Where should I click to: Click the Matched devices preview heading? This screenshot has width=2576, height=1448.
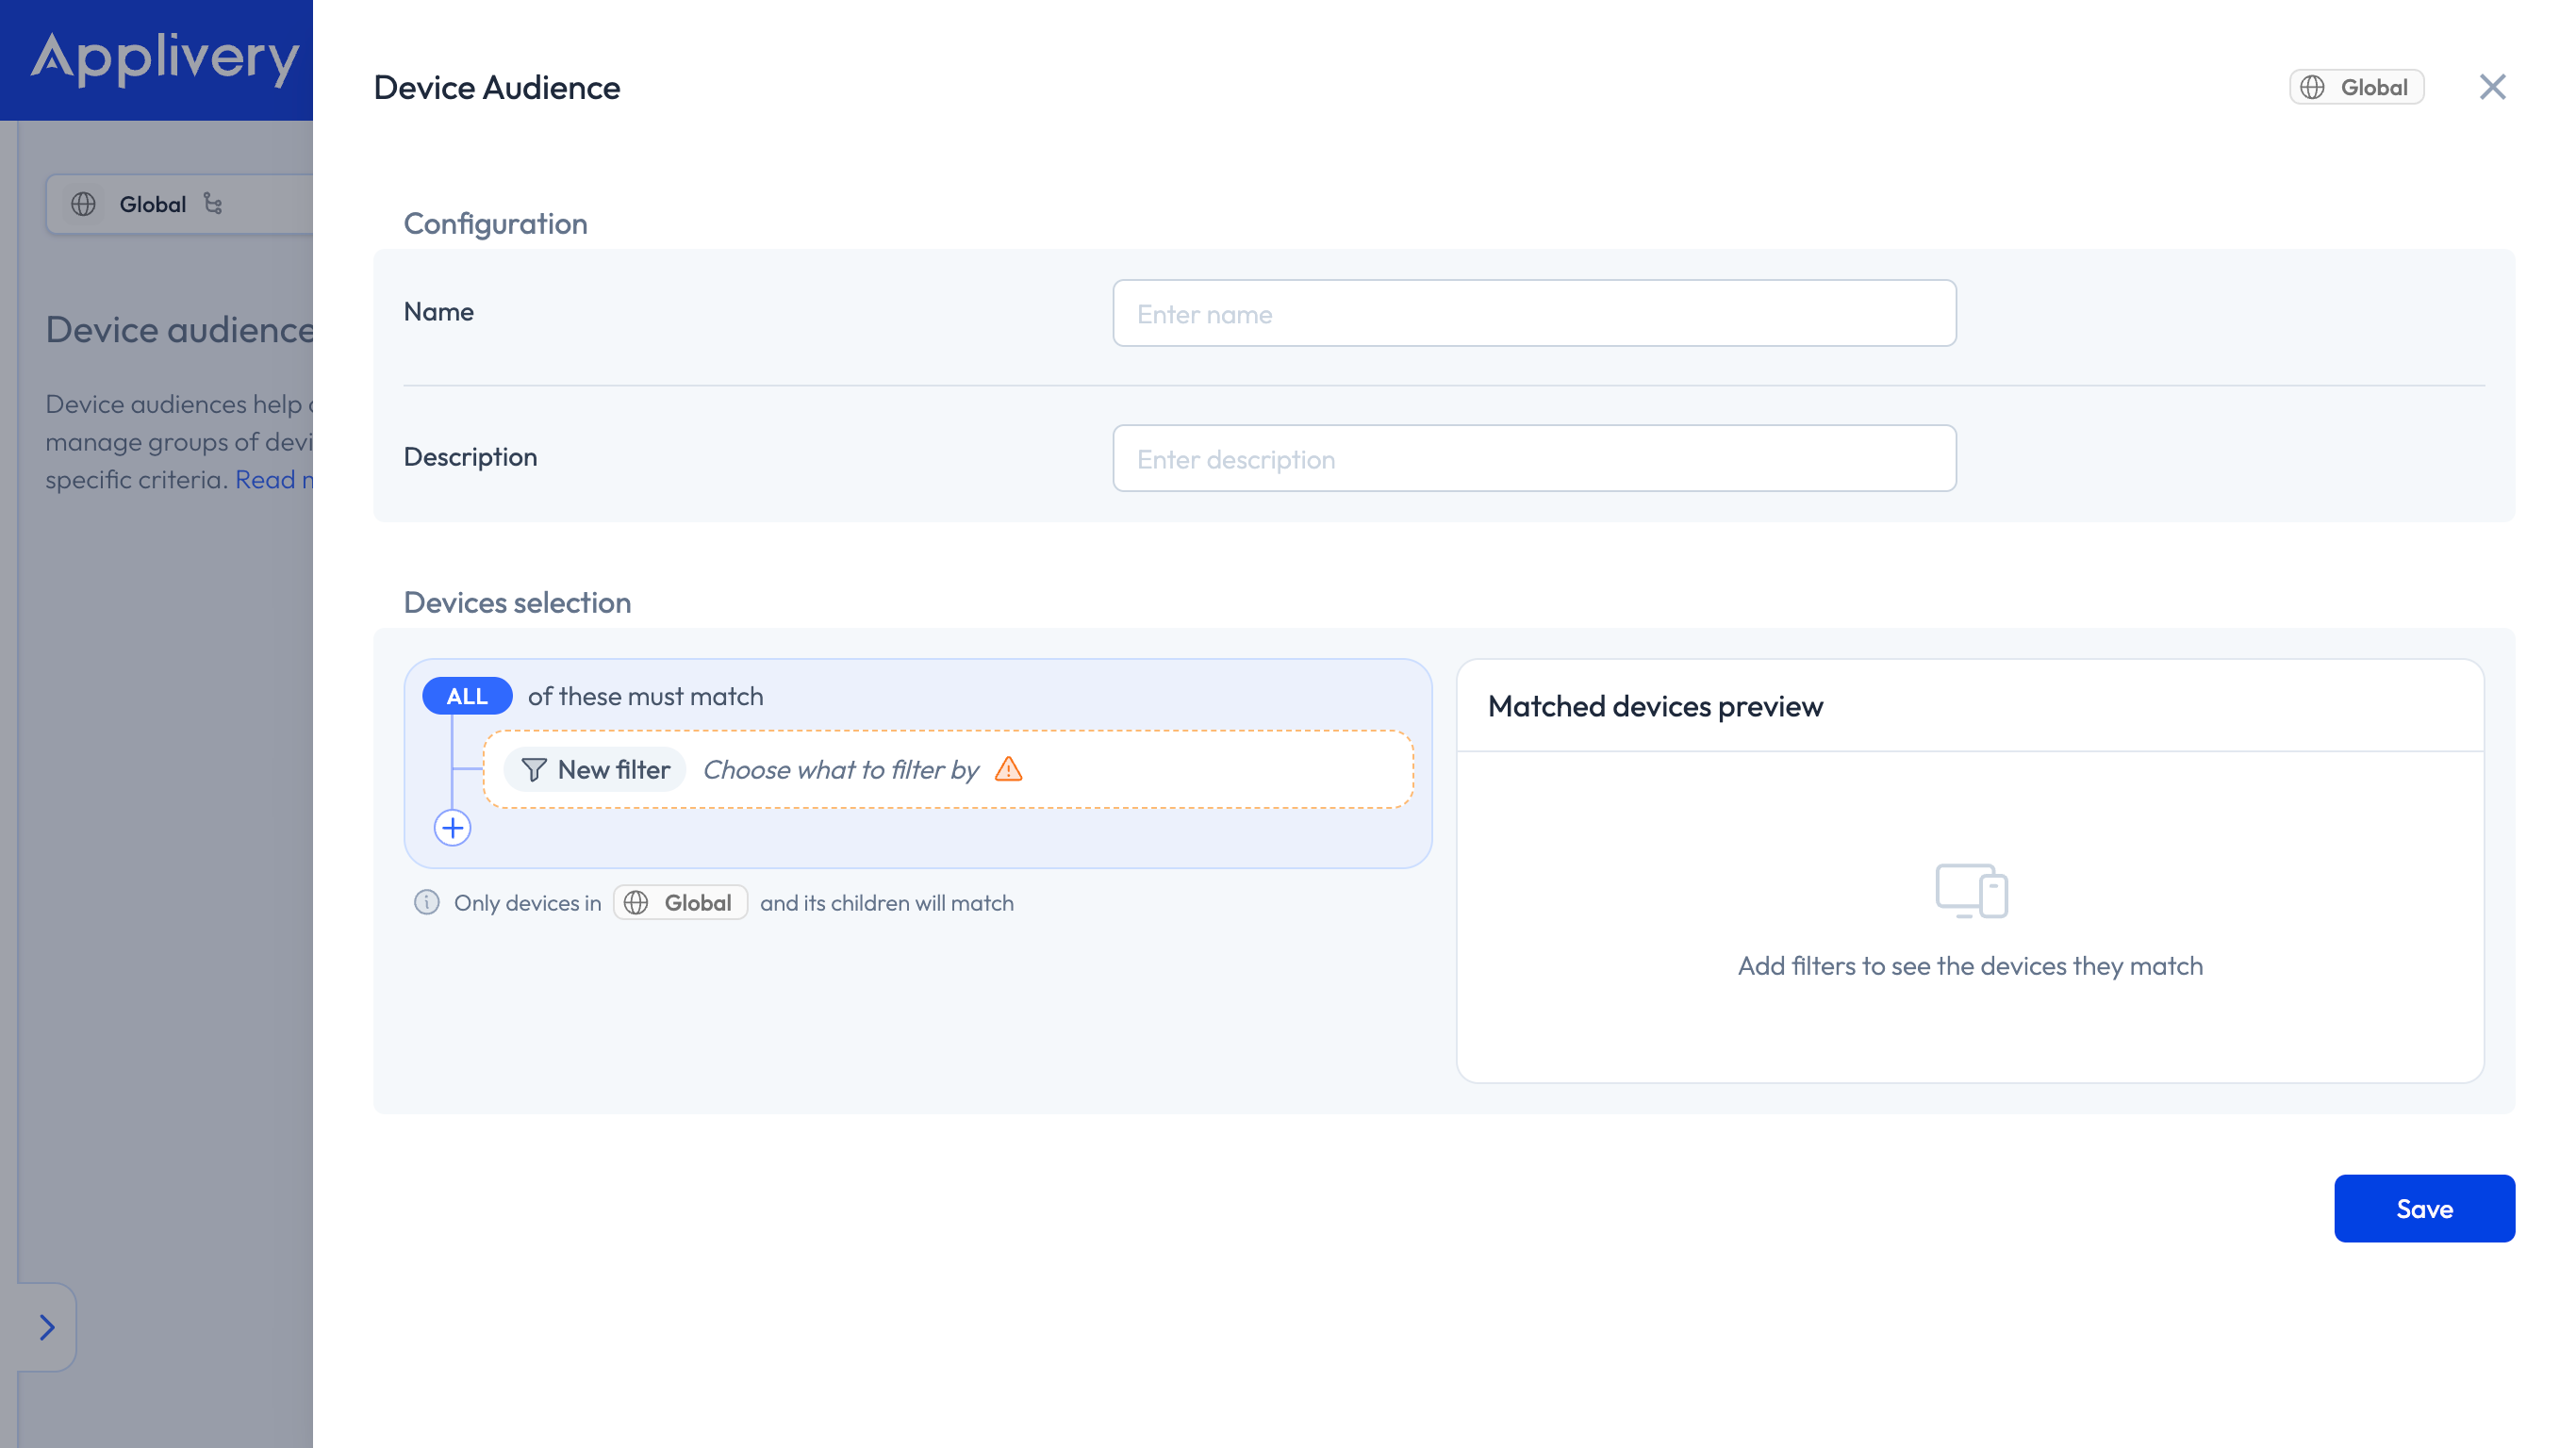[x=1655, y=706]
